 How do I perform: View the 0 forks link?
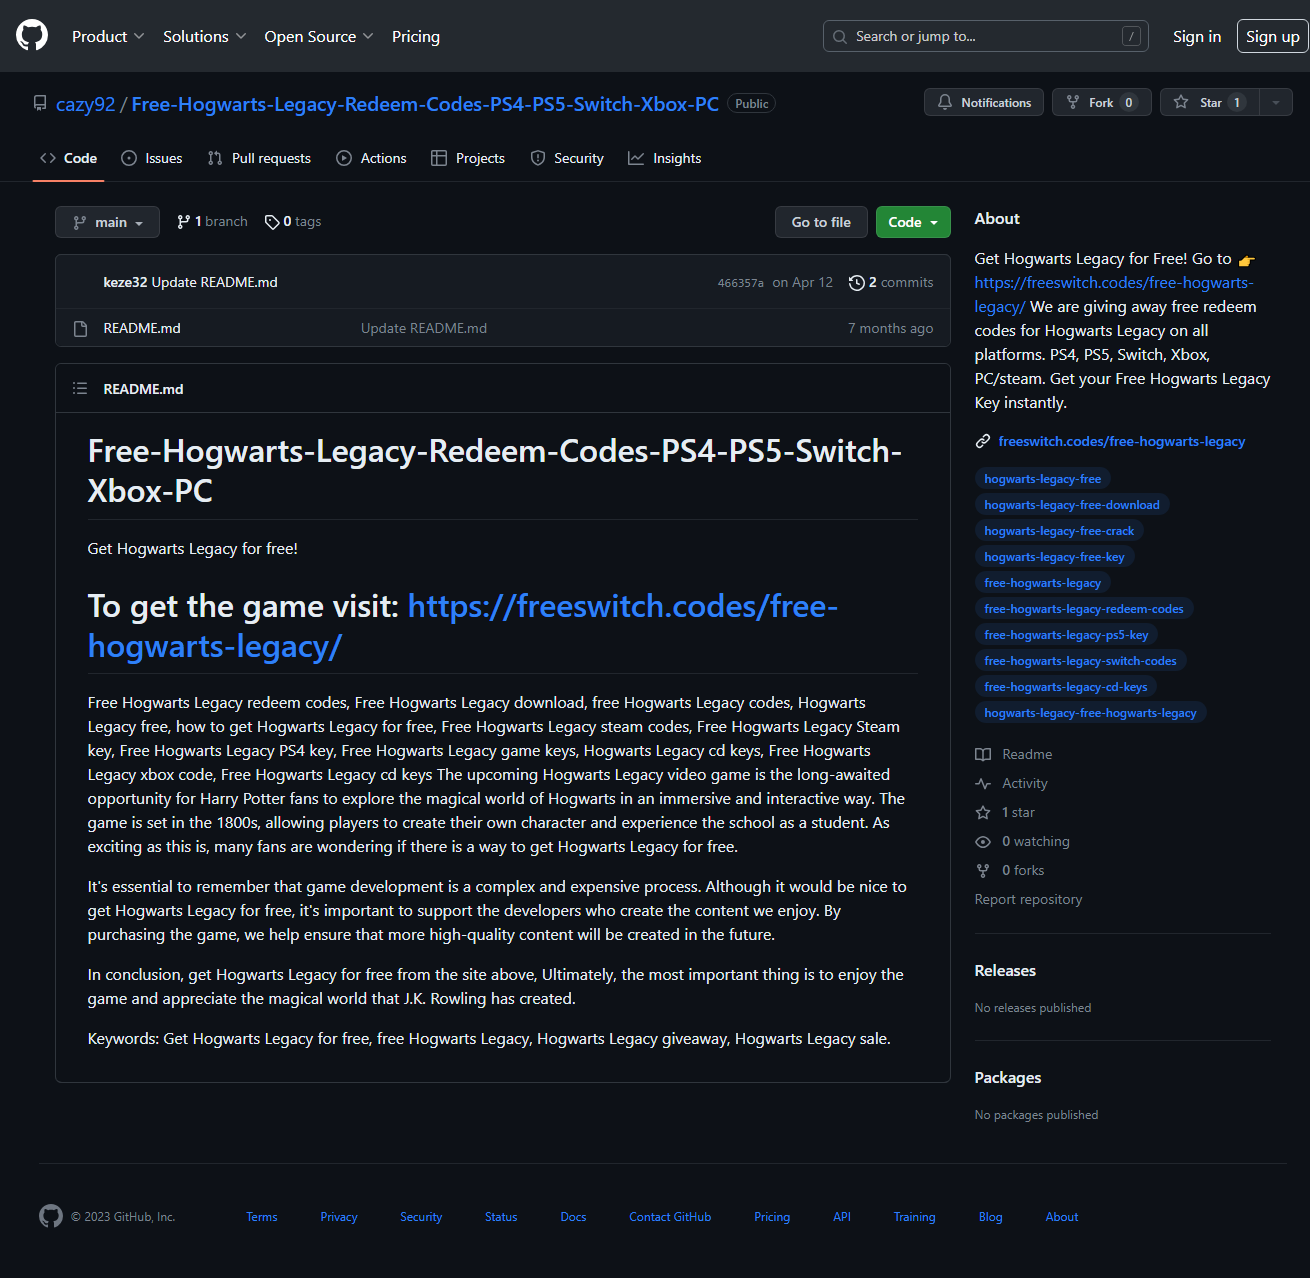coord(1010,870)
